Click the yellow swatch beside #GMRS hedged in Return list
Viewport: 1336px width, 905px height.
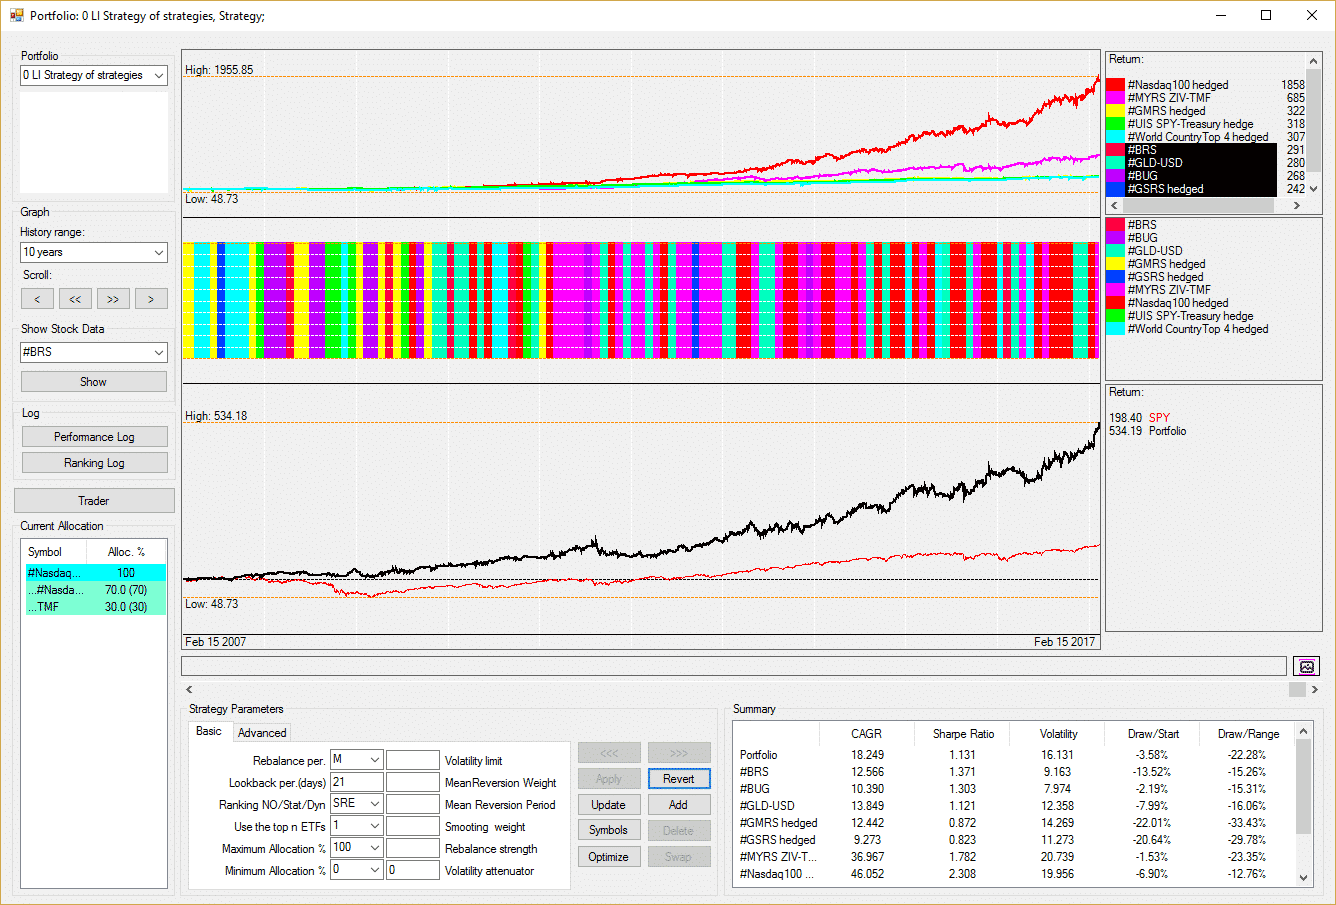1116,111
